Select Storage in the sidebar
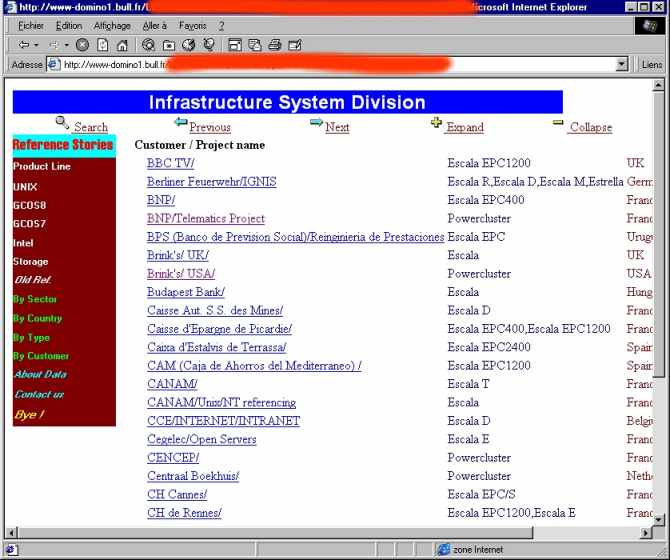Image resolution: width=670 pixels, height=560 pixels. pos(30,261)
